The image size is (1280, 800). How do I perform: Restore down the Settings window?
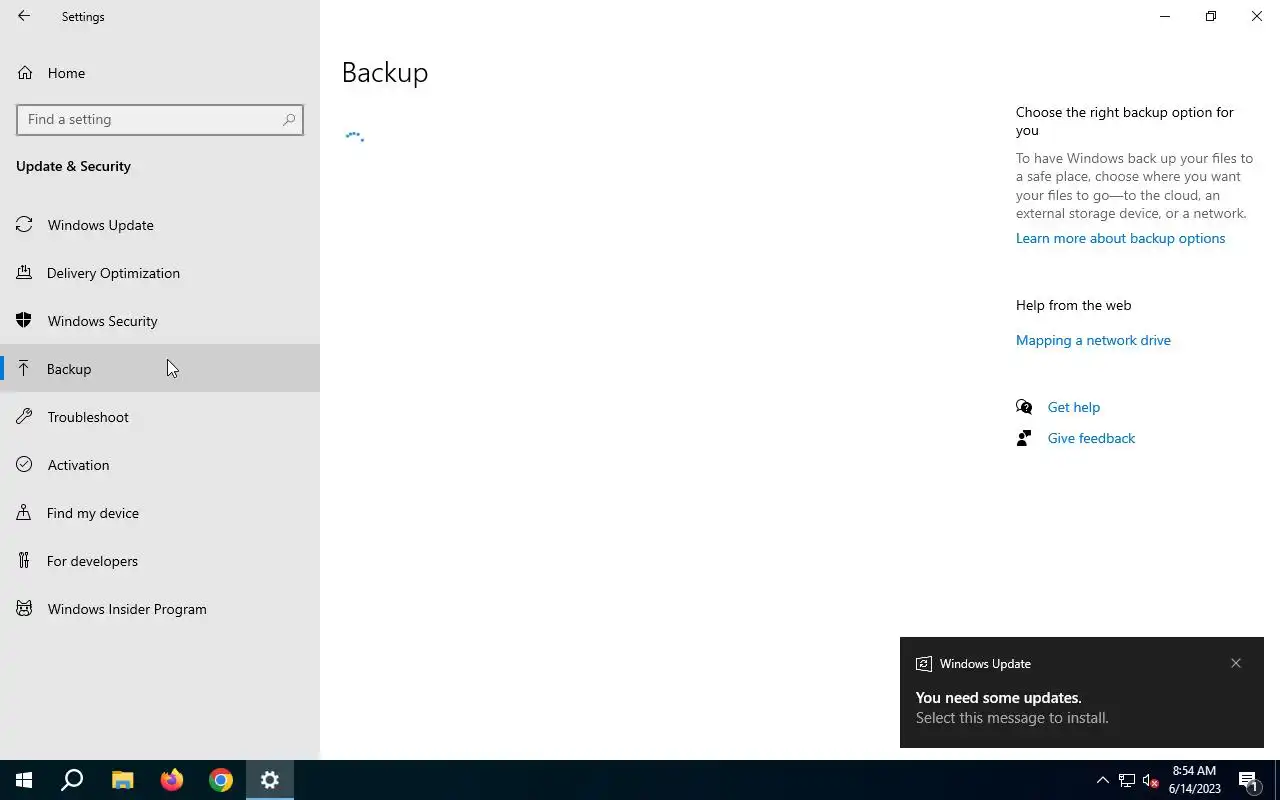(1211, 16)
